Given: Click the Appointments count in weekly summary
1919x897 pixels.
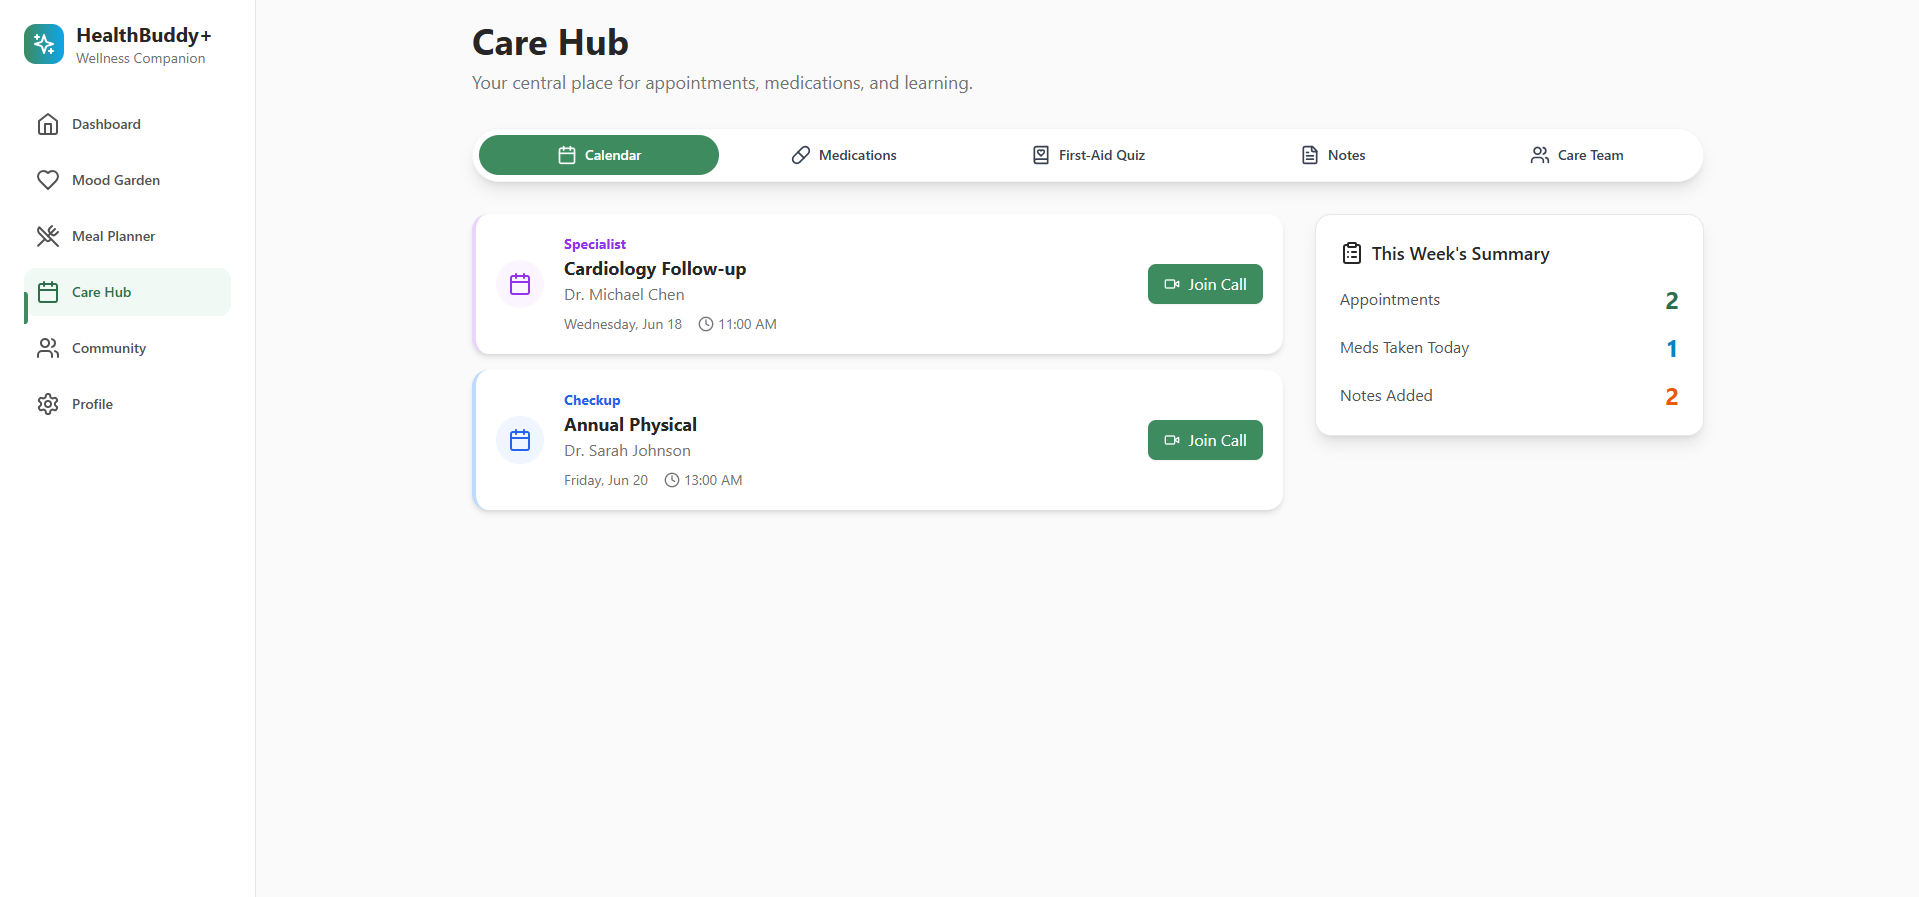Looking at the screenshot, I should click(x=1671, y=300).
